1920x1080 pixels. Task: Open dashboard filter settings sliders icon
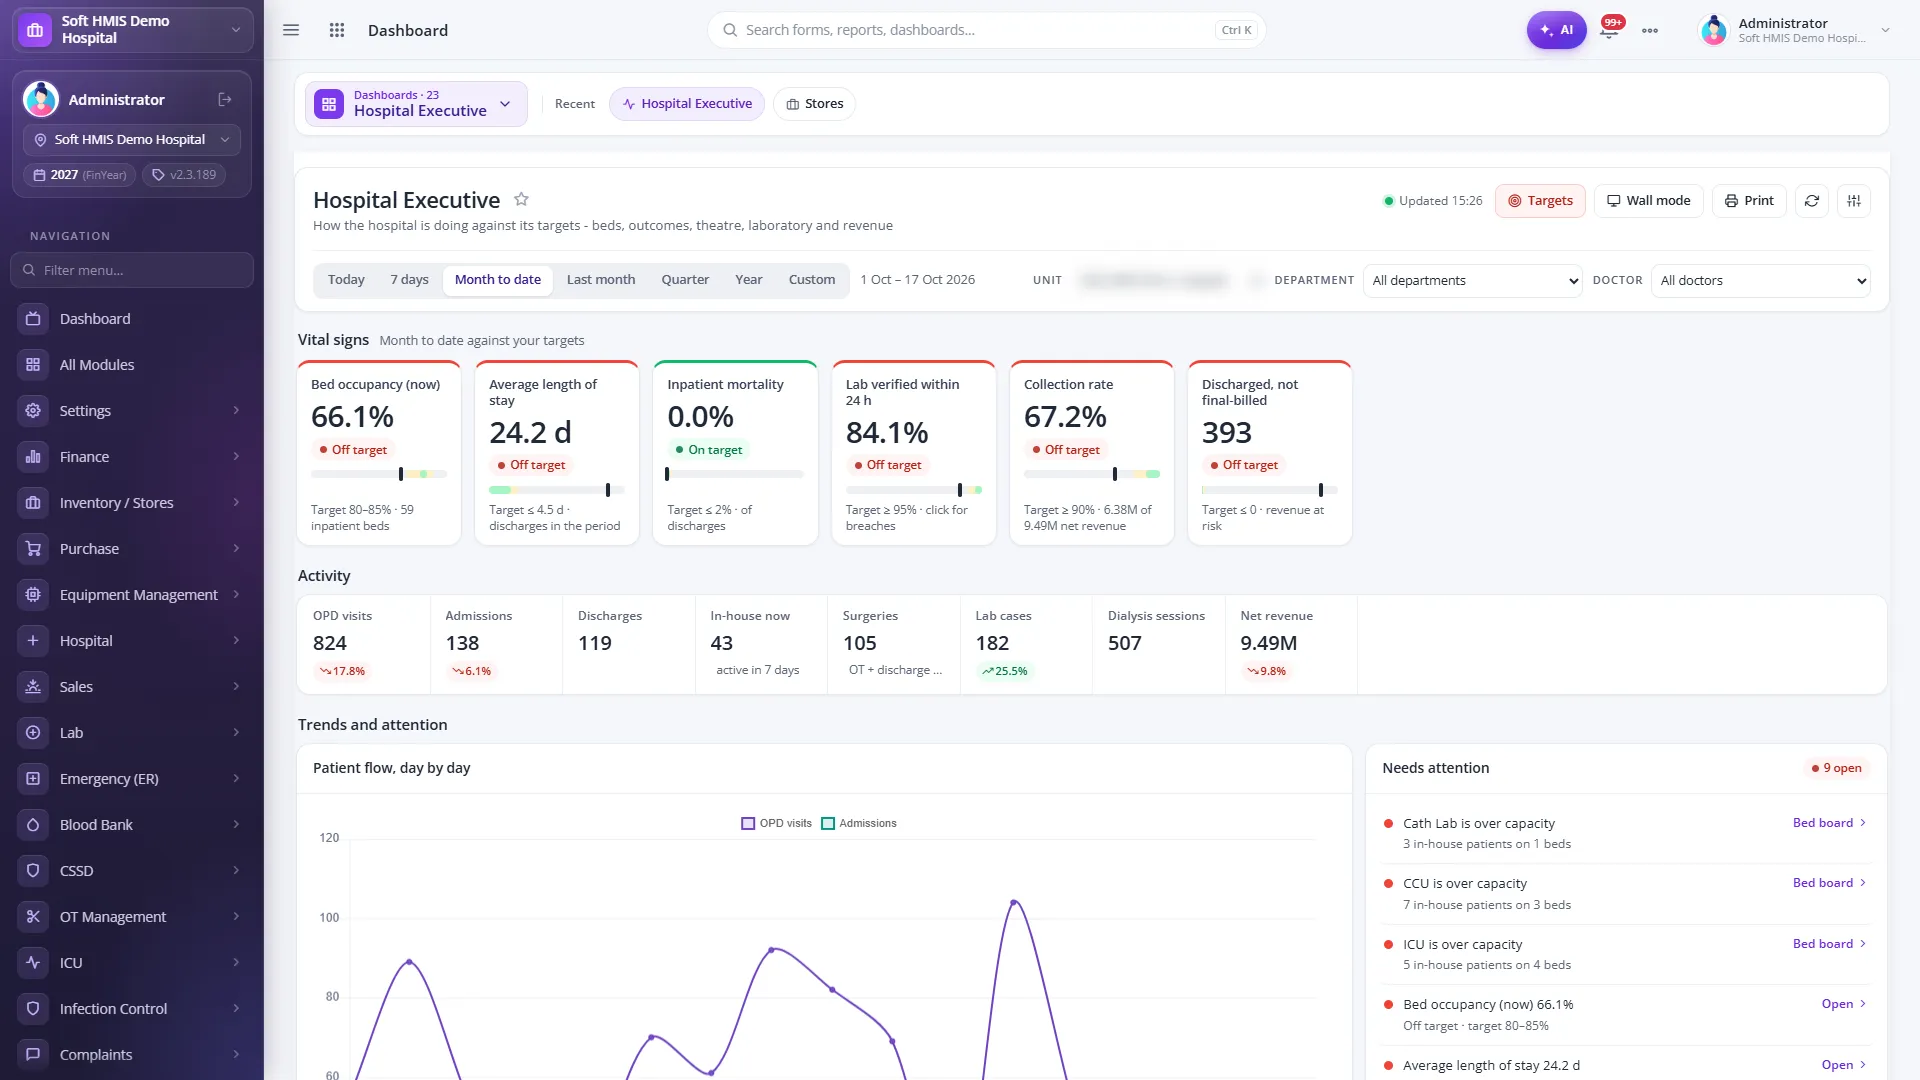[1854, 201]
